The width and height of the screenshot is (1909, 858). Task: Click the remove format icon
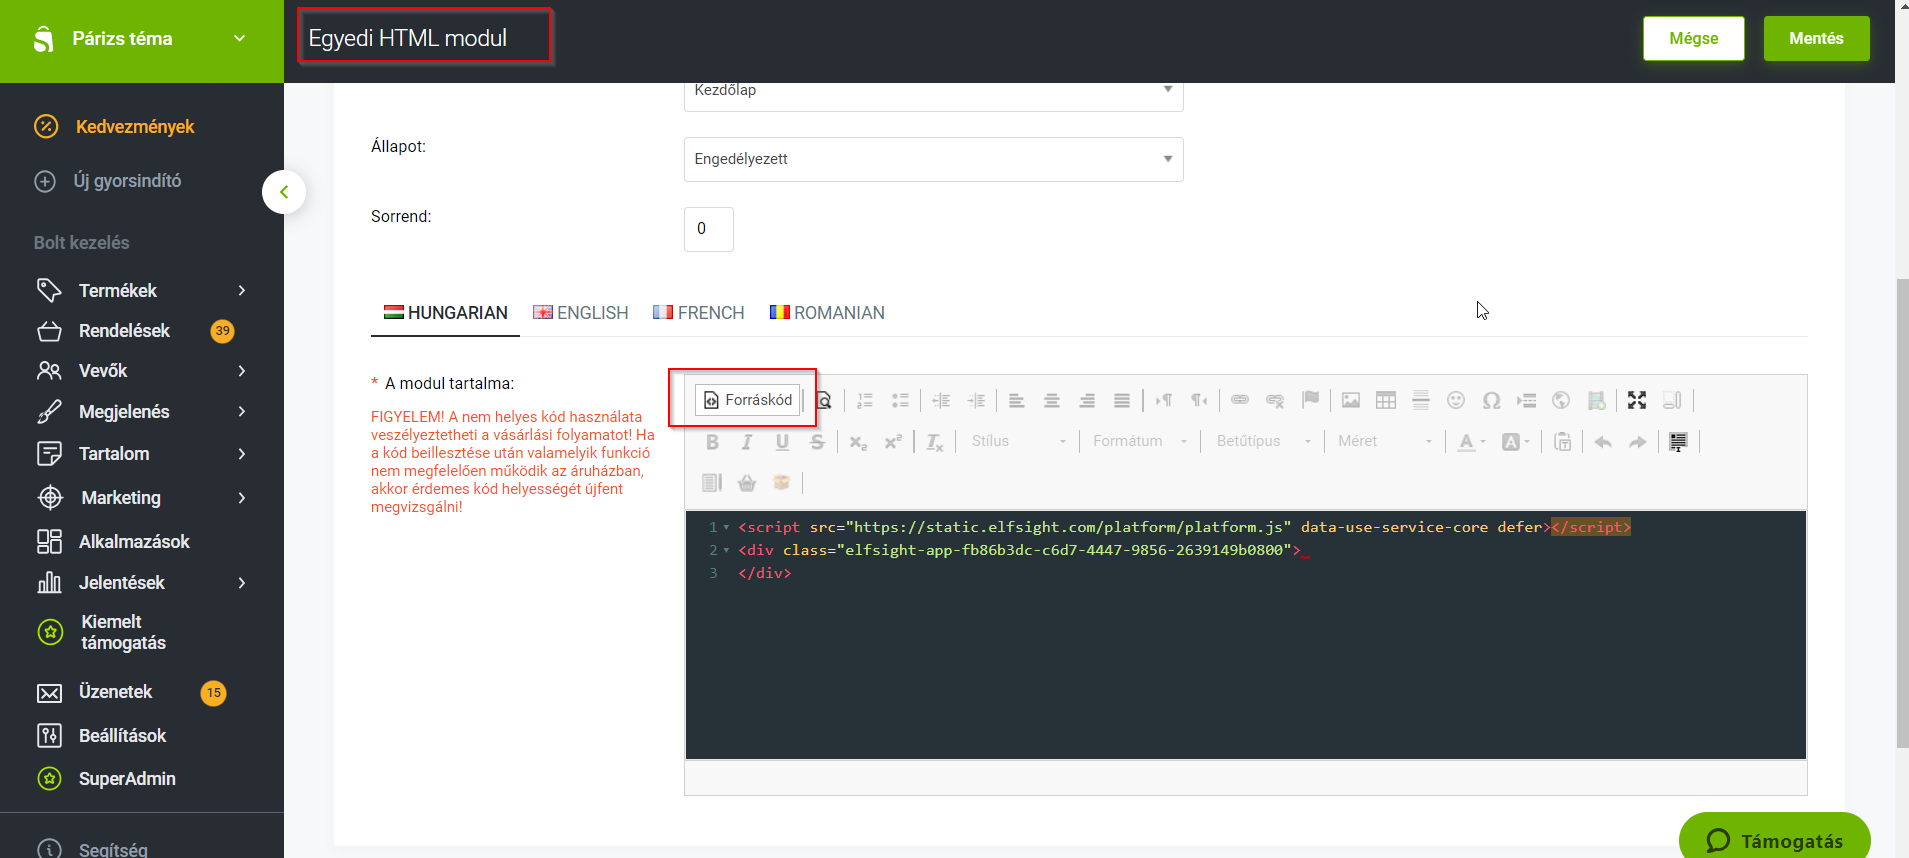point(935,442)
